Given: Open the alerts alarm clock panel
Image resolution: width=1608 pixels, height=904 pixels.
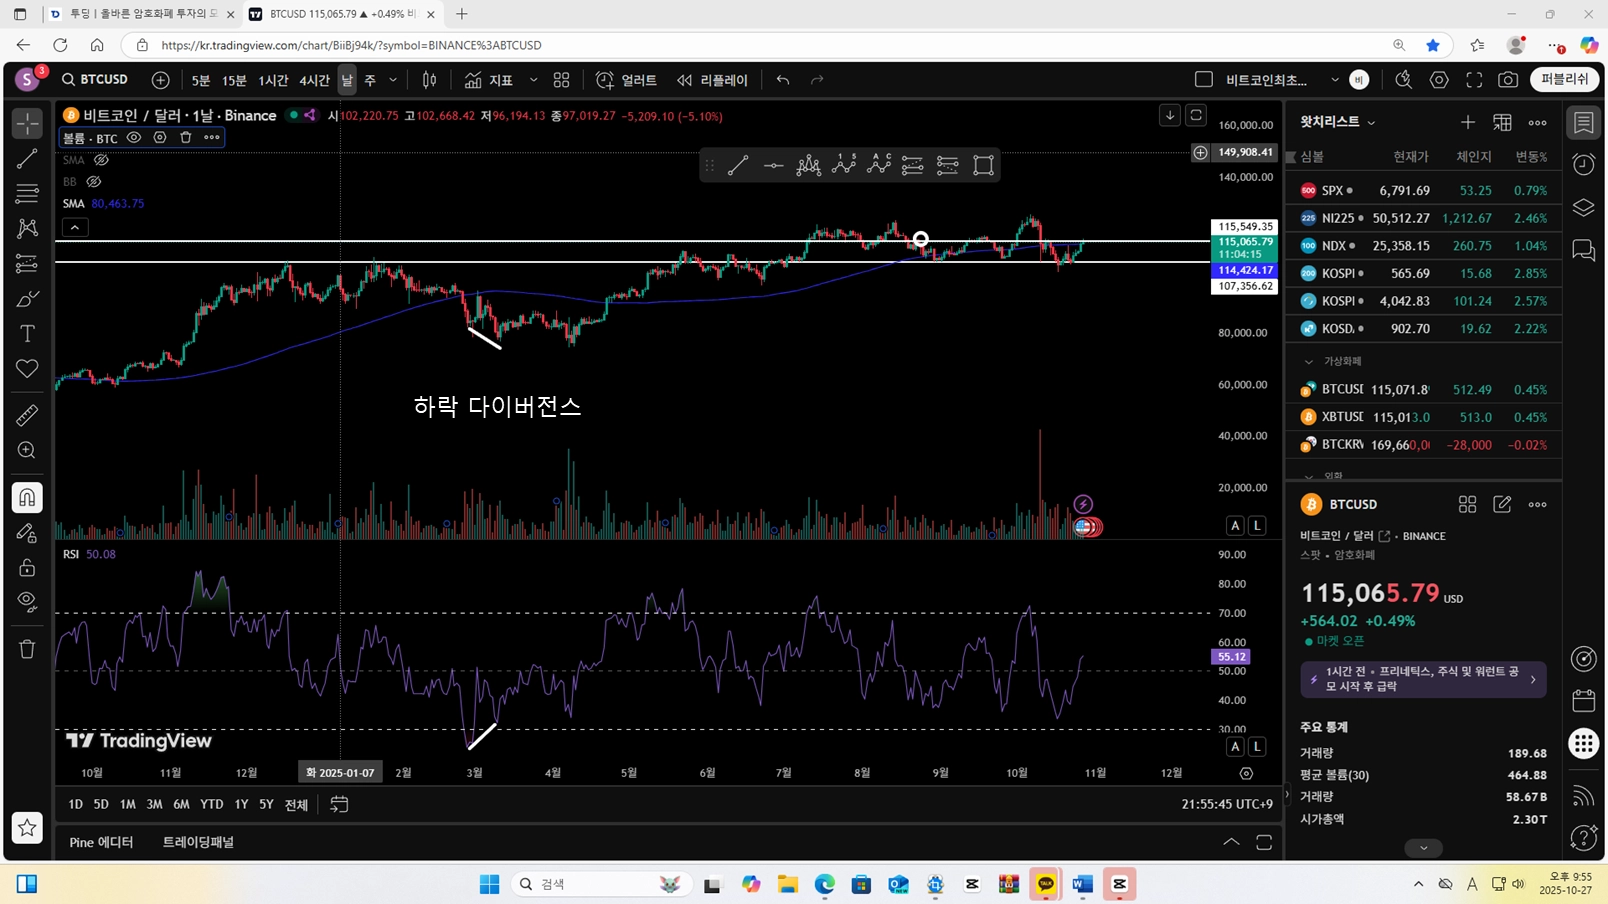Looking at the screenshot, I should (1583, 164).
